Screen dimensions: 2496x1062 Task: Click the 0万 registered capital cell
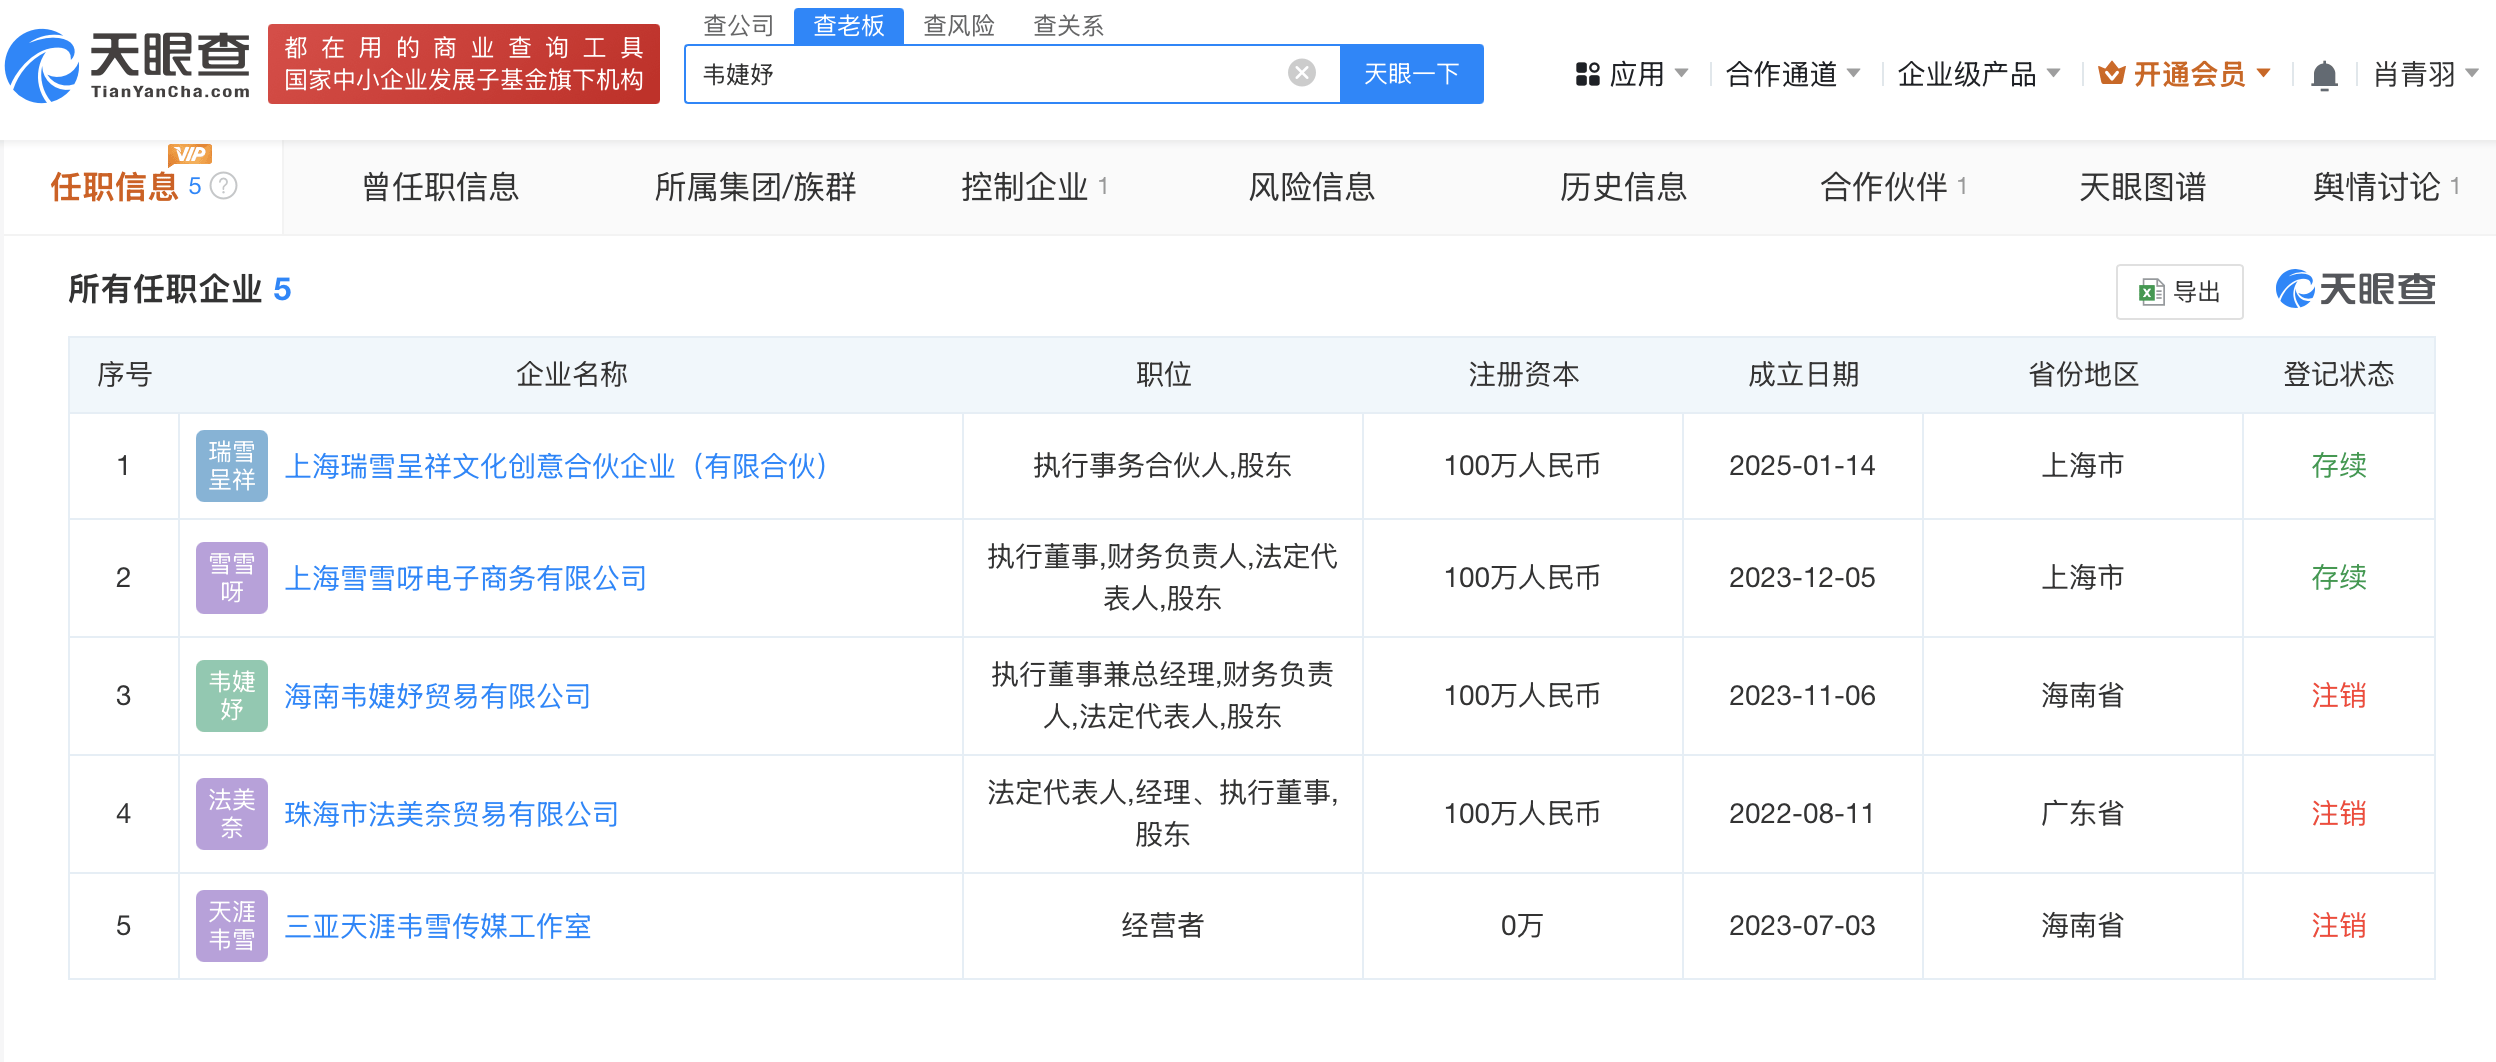[x=1522, y=926]
